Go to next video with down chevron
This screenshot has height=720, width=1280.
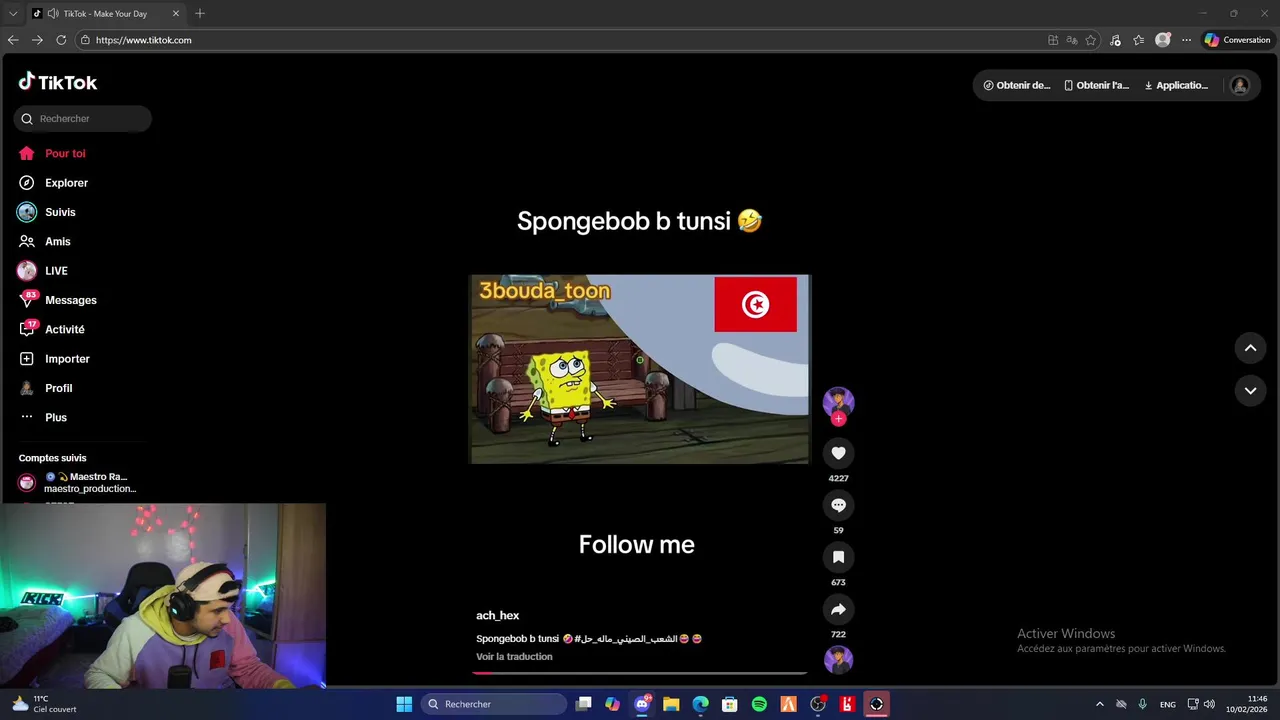[1250, 390]
